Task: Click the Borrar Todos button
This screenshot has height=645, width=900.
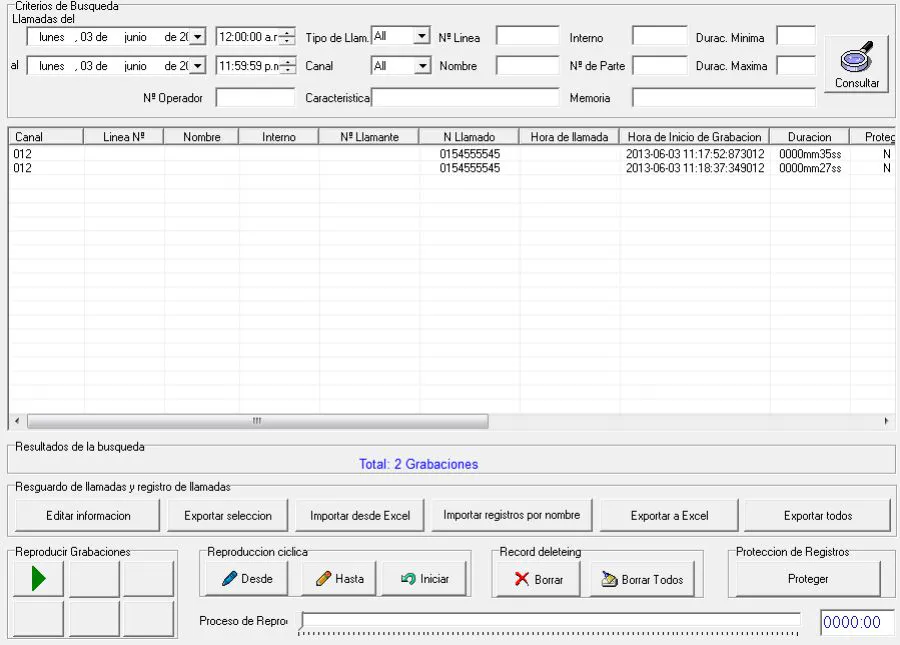Action: [642, 580]
